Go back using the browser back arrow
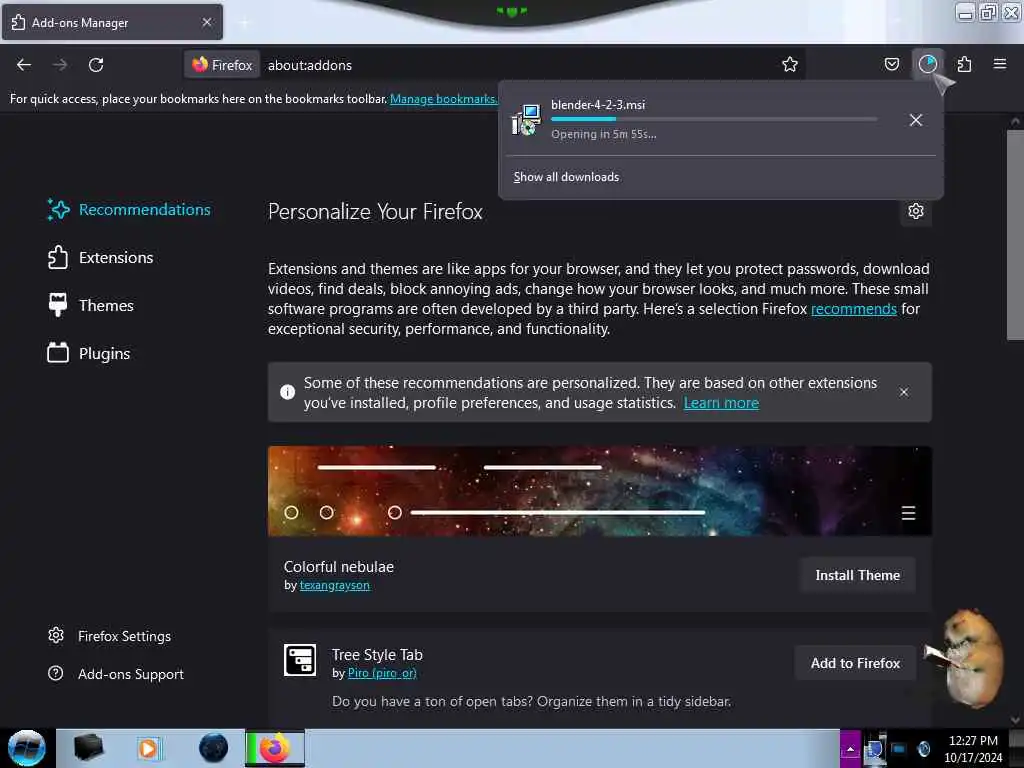The width and height of the screenshot is (1024, 768). (x=24, y=65)
